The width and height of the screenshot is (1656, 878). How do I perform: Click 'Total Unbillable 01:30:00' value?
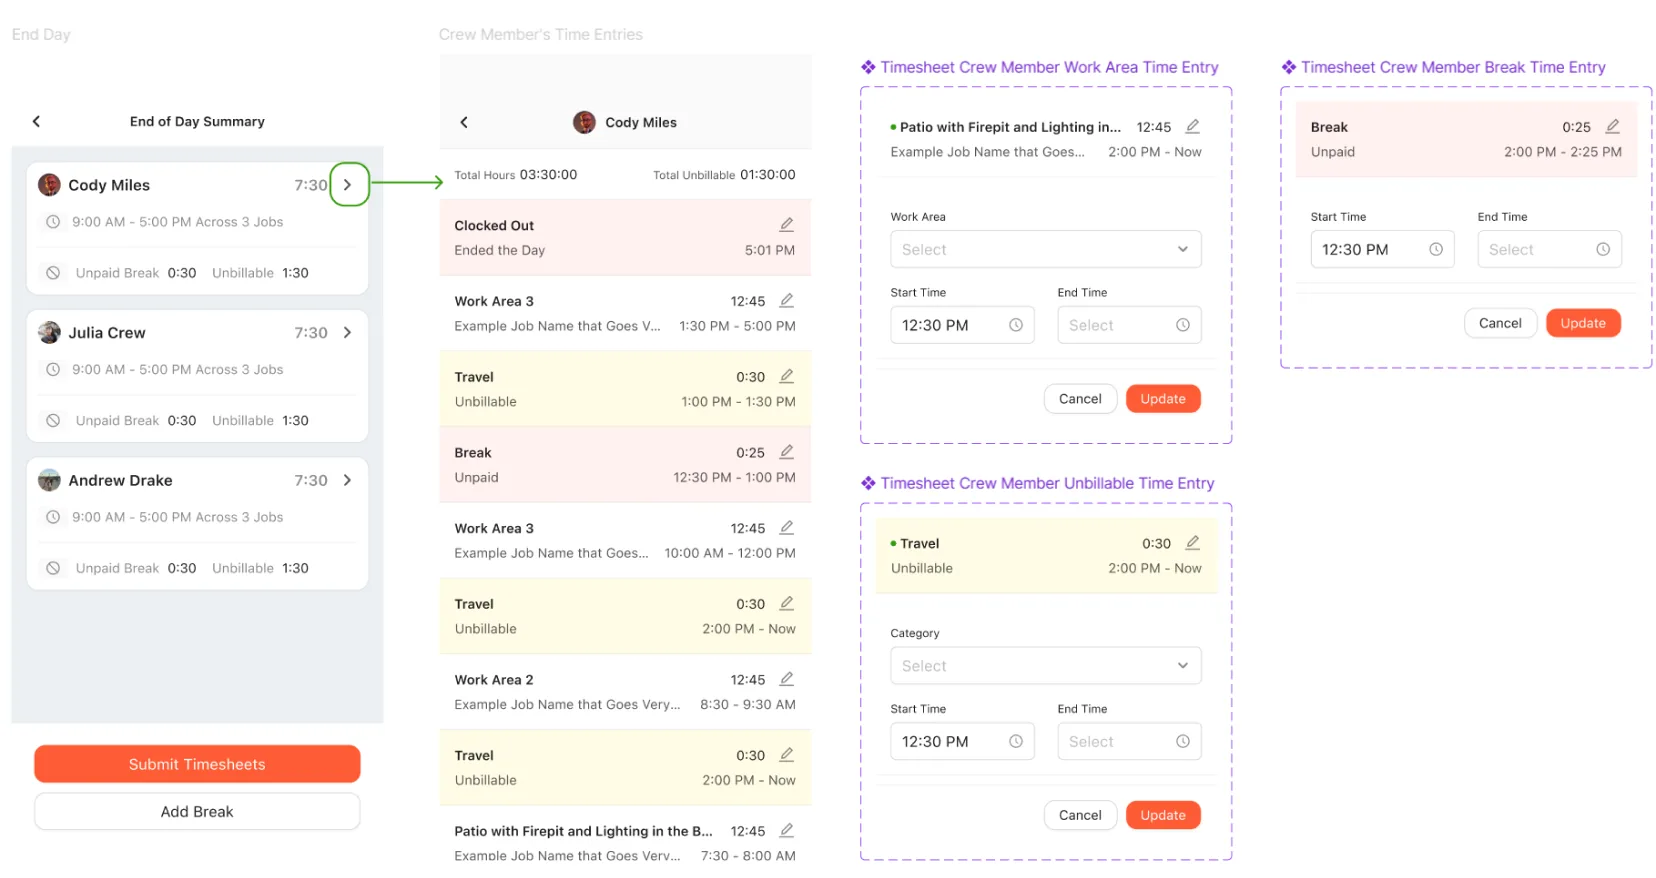click(x=724, y=175)
